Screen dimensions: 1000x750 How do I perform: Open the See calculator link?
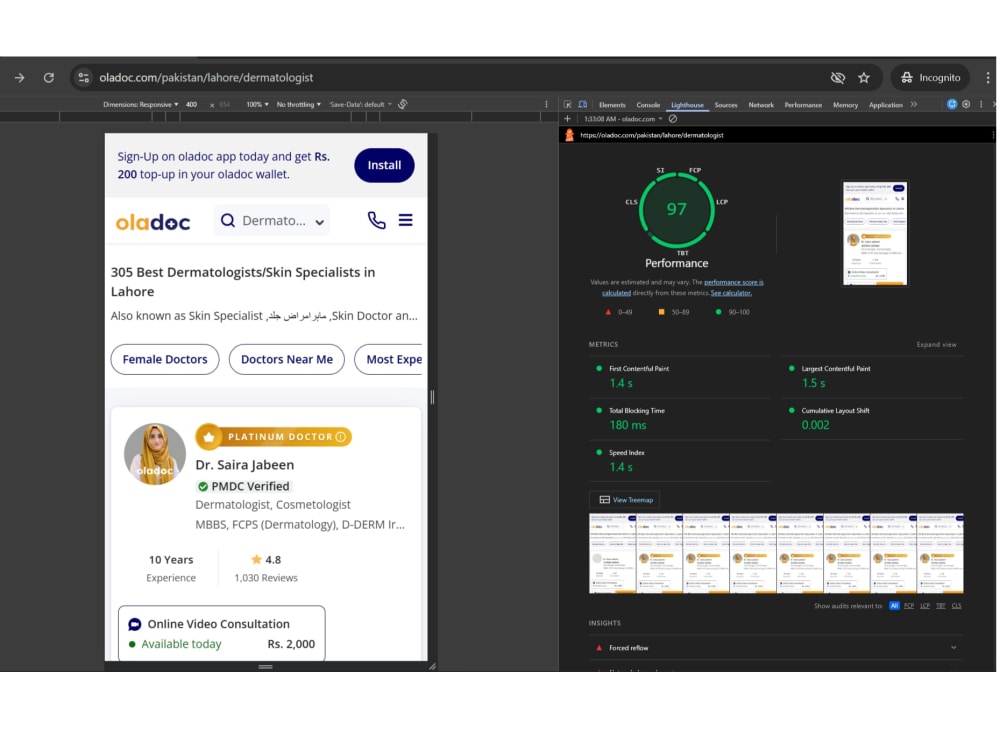[x=731, y=293]
